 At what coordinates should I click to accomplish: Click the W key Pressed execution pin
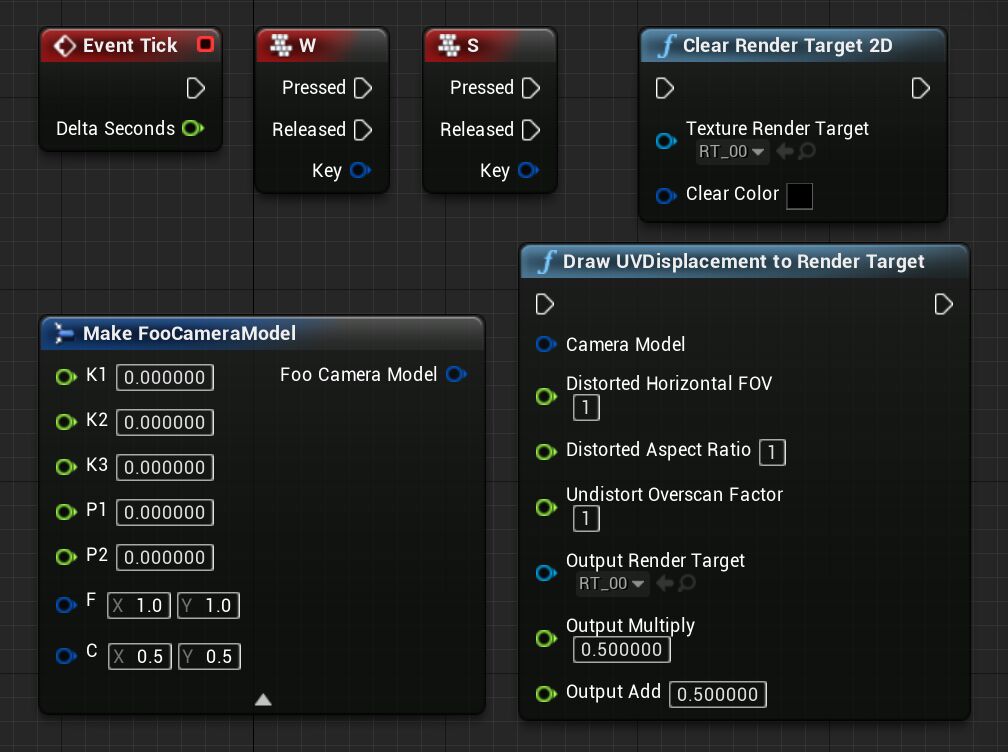pyautogui.click(x=363, y=88)
